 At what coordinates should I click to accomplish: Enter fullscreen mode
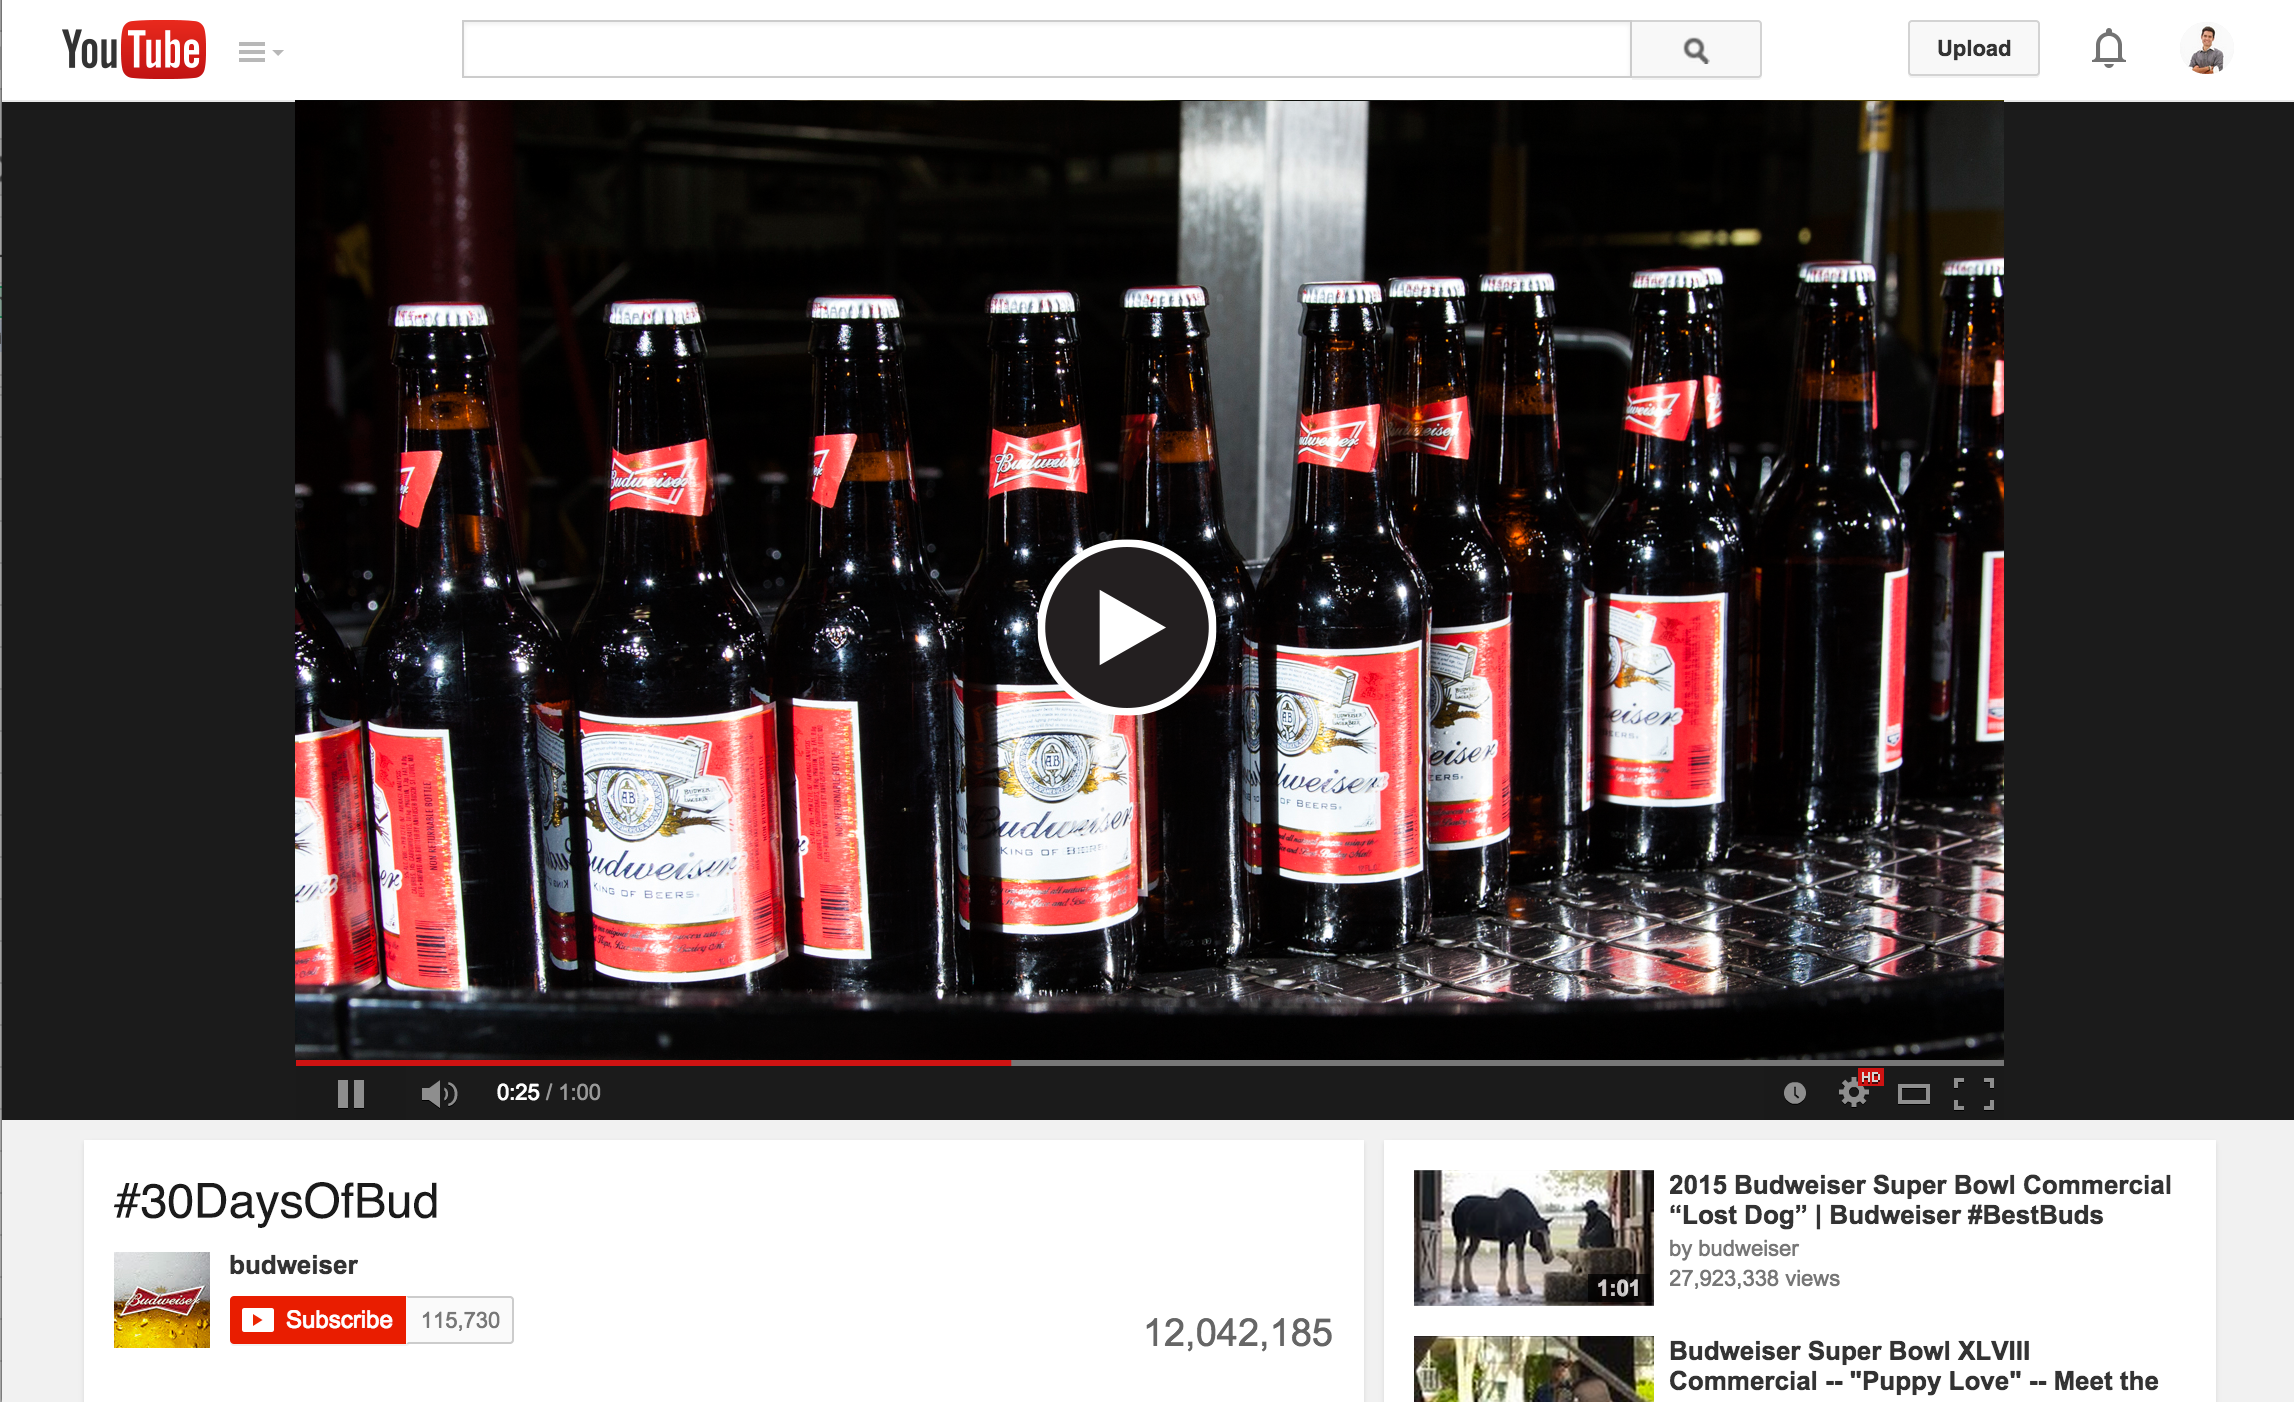[x=1975, y=1093]
